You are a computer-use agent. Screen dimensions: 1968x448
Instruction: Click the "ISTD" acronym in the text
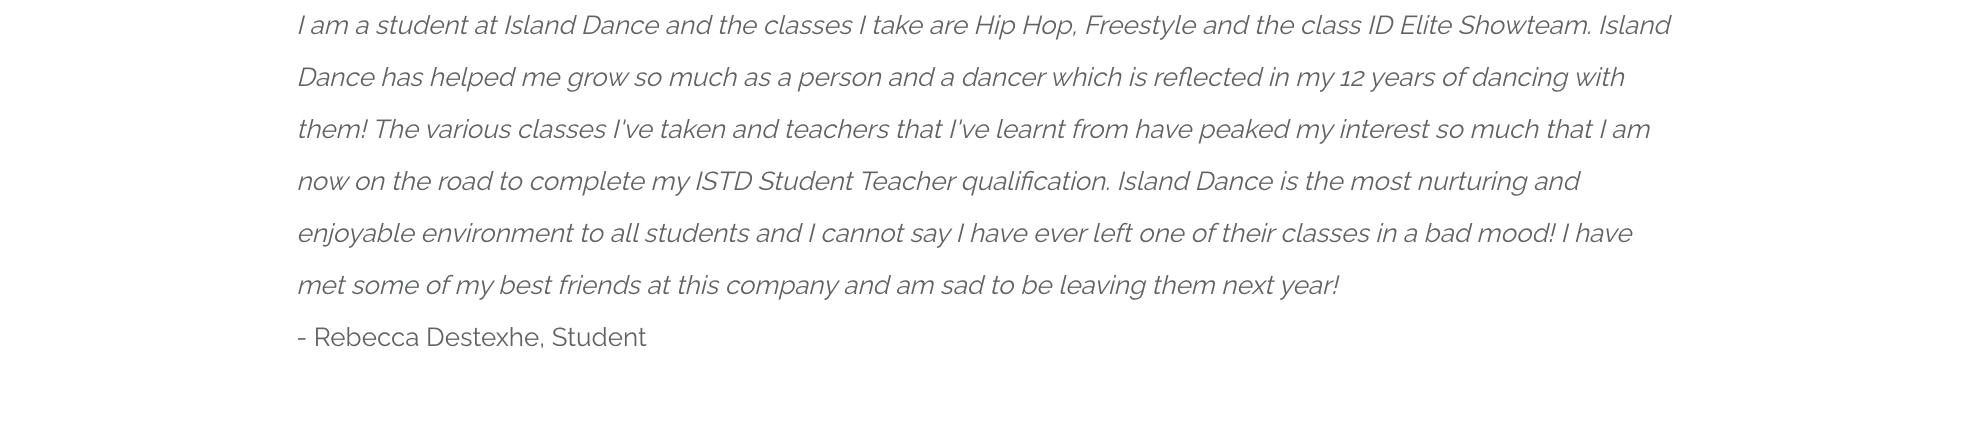pyautogui.click(x=722, y=182)
